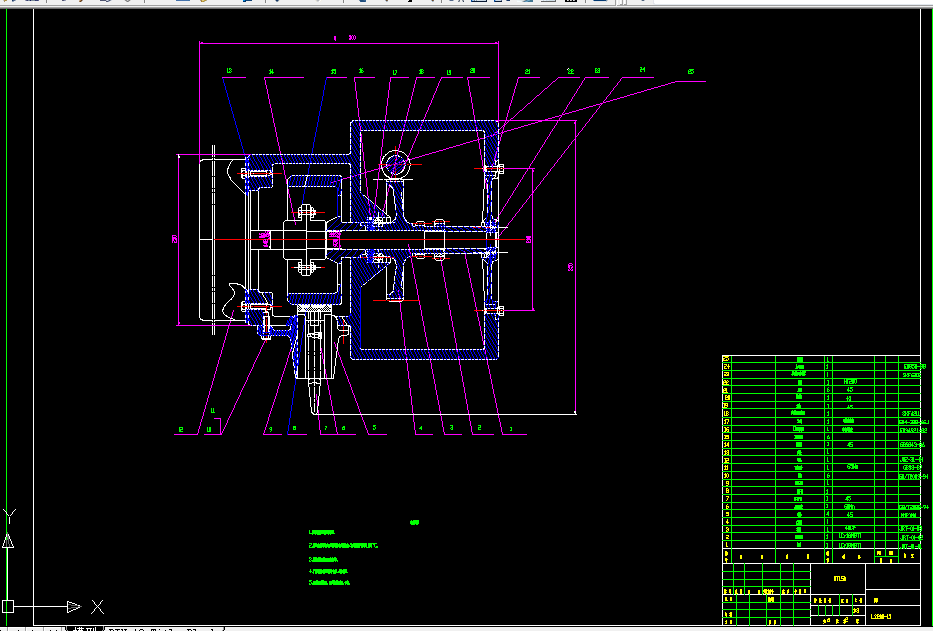Select the UCS origin square marker

tap(8, 607)
